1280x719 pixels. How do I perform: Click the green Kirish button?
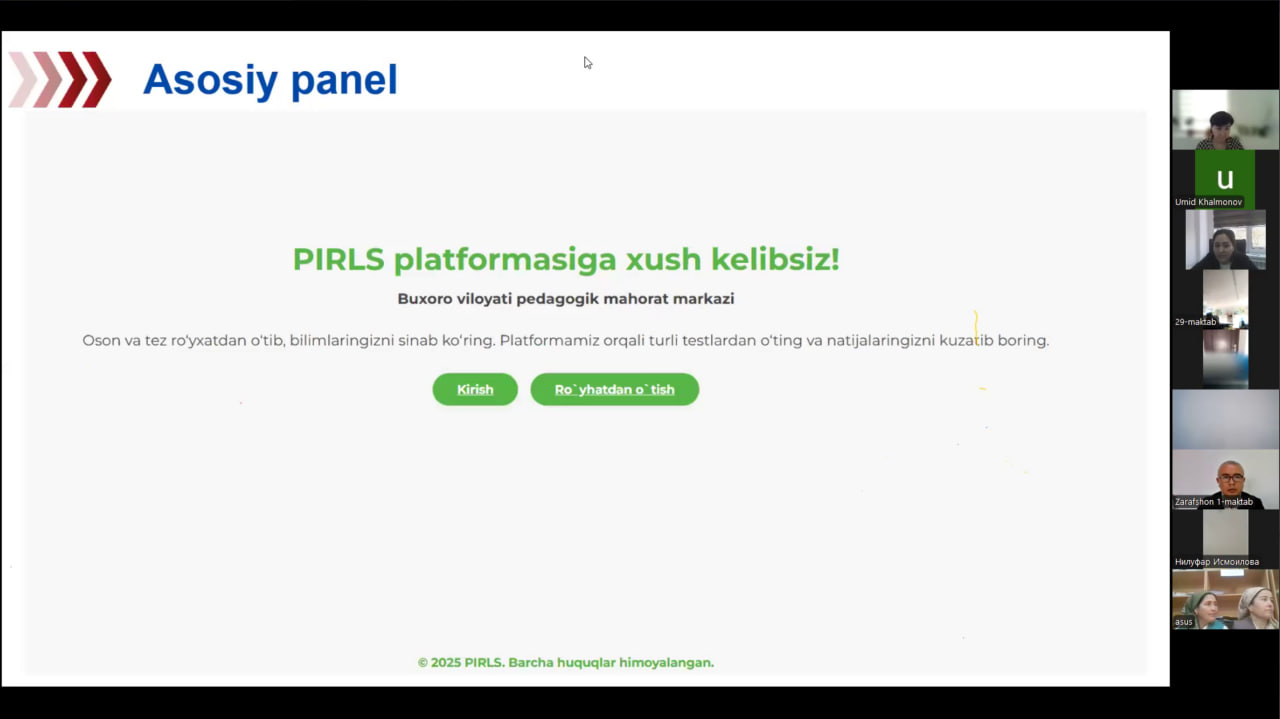tap(475, 389)
